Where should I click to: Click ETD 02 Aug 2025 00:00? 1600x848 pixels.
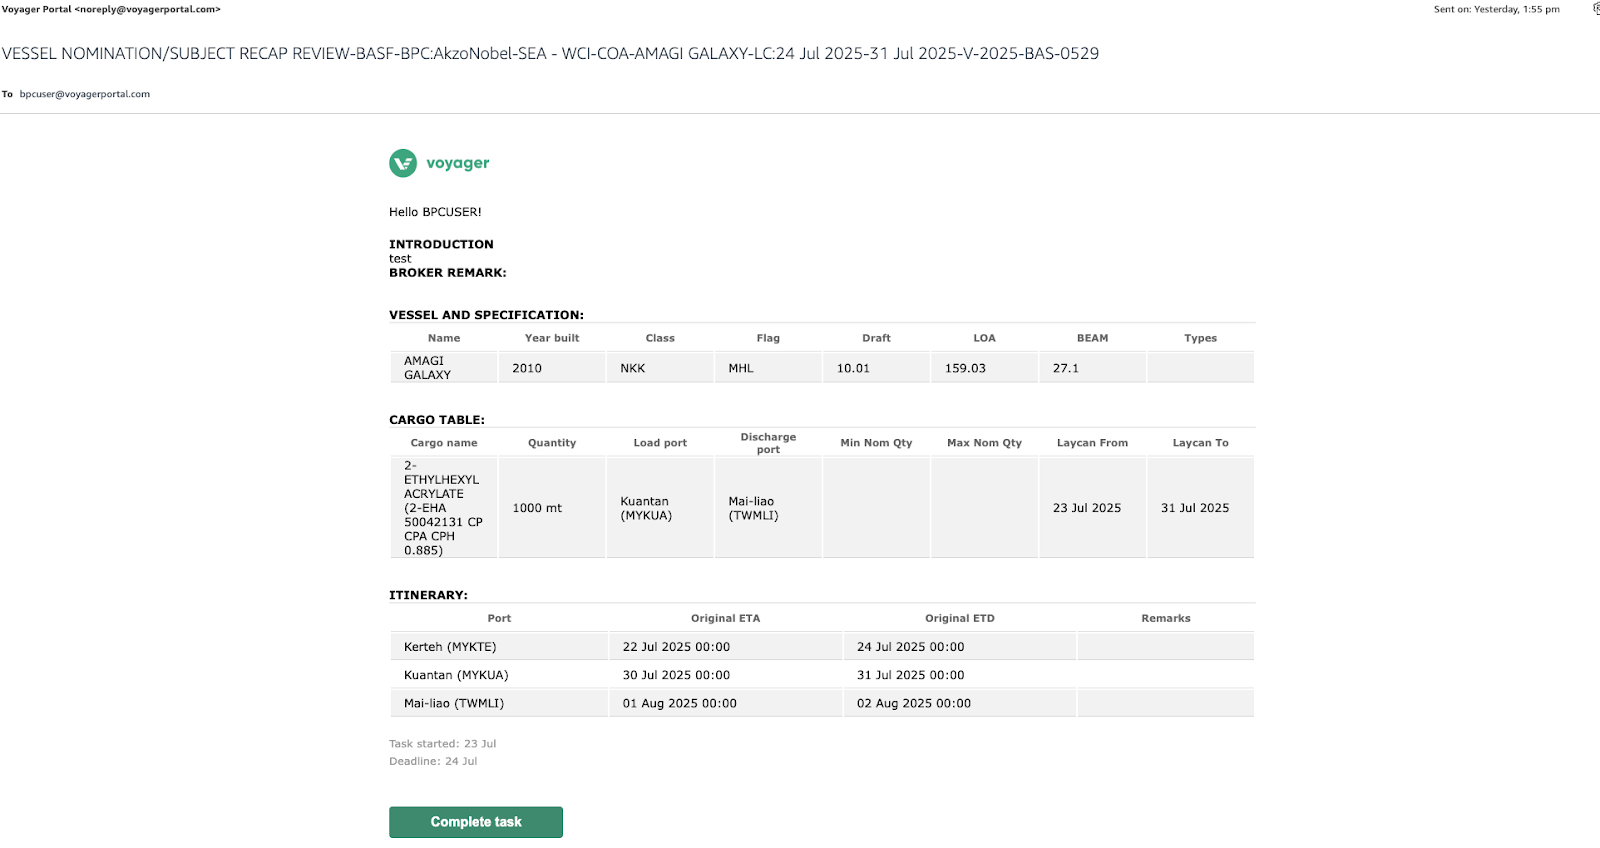913,703
